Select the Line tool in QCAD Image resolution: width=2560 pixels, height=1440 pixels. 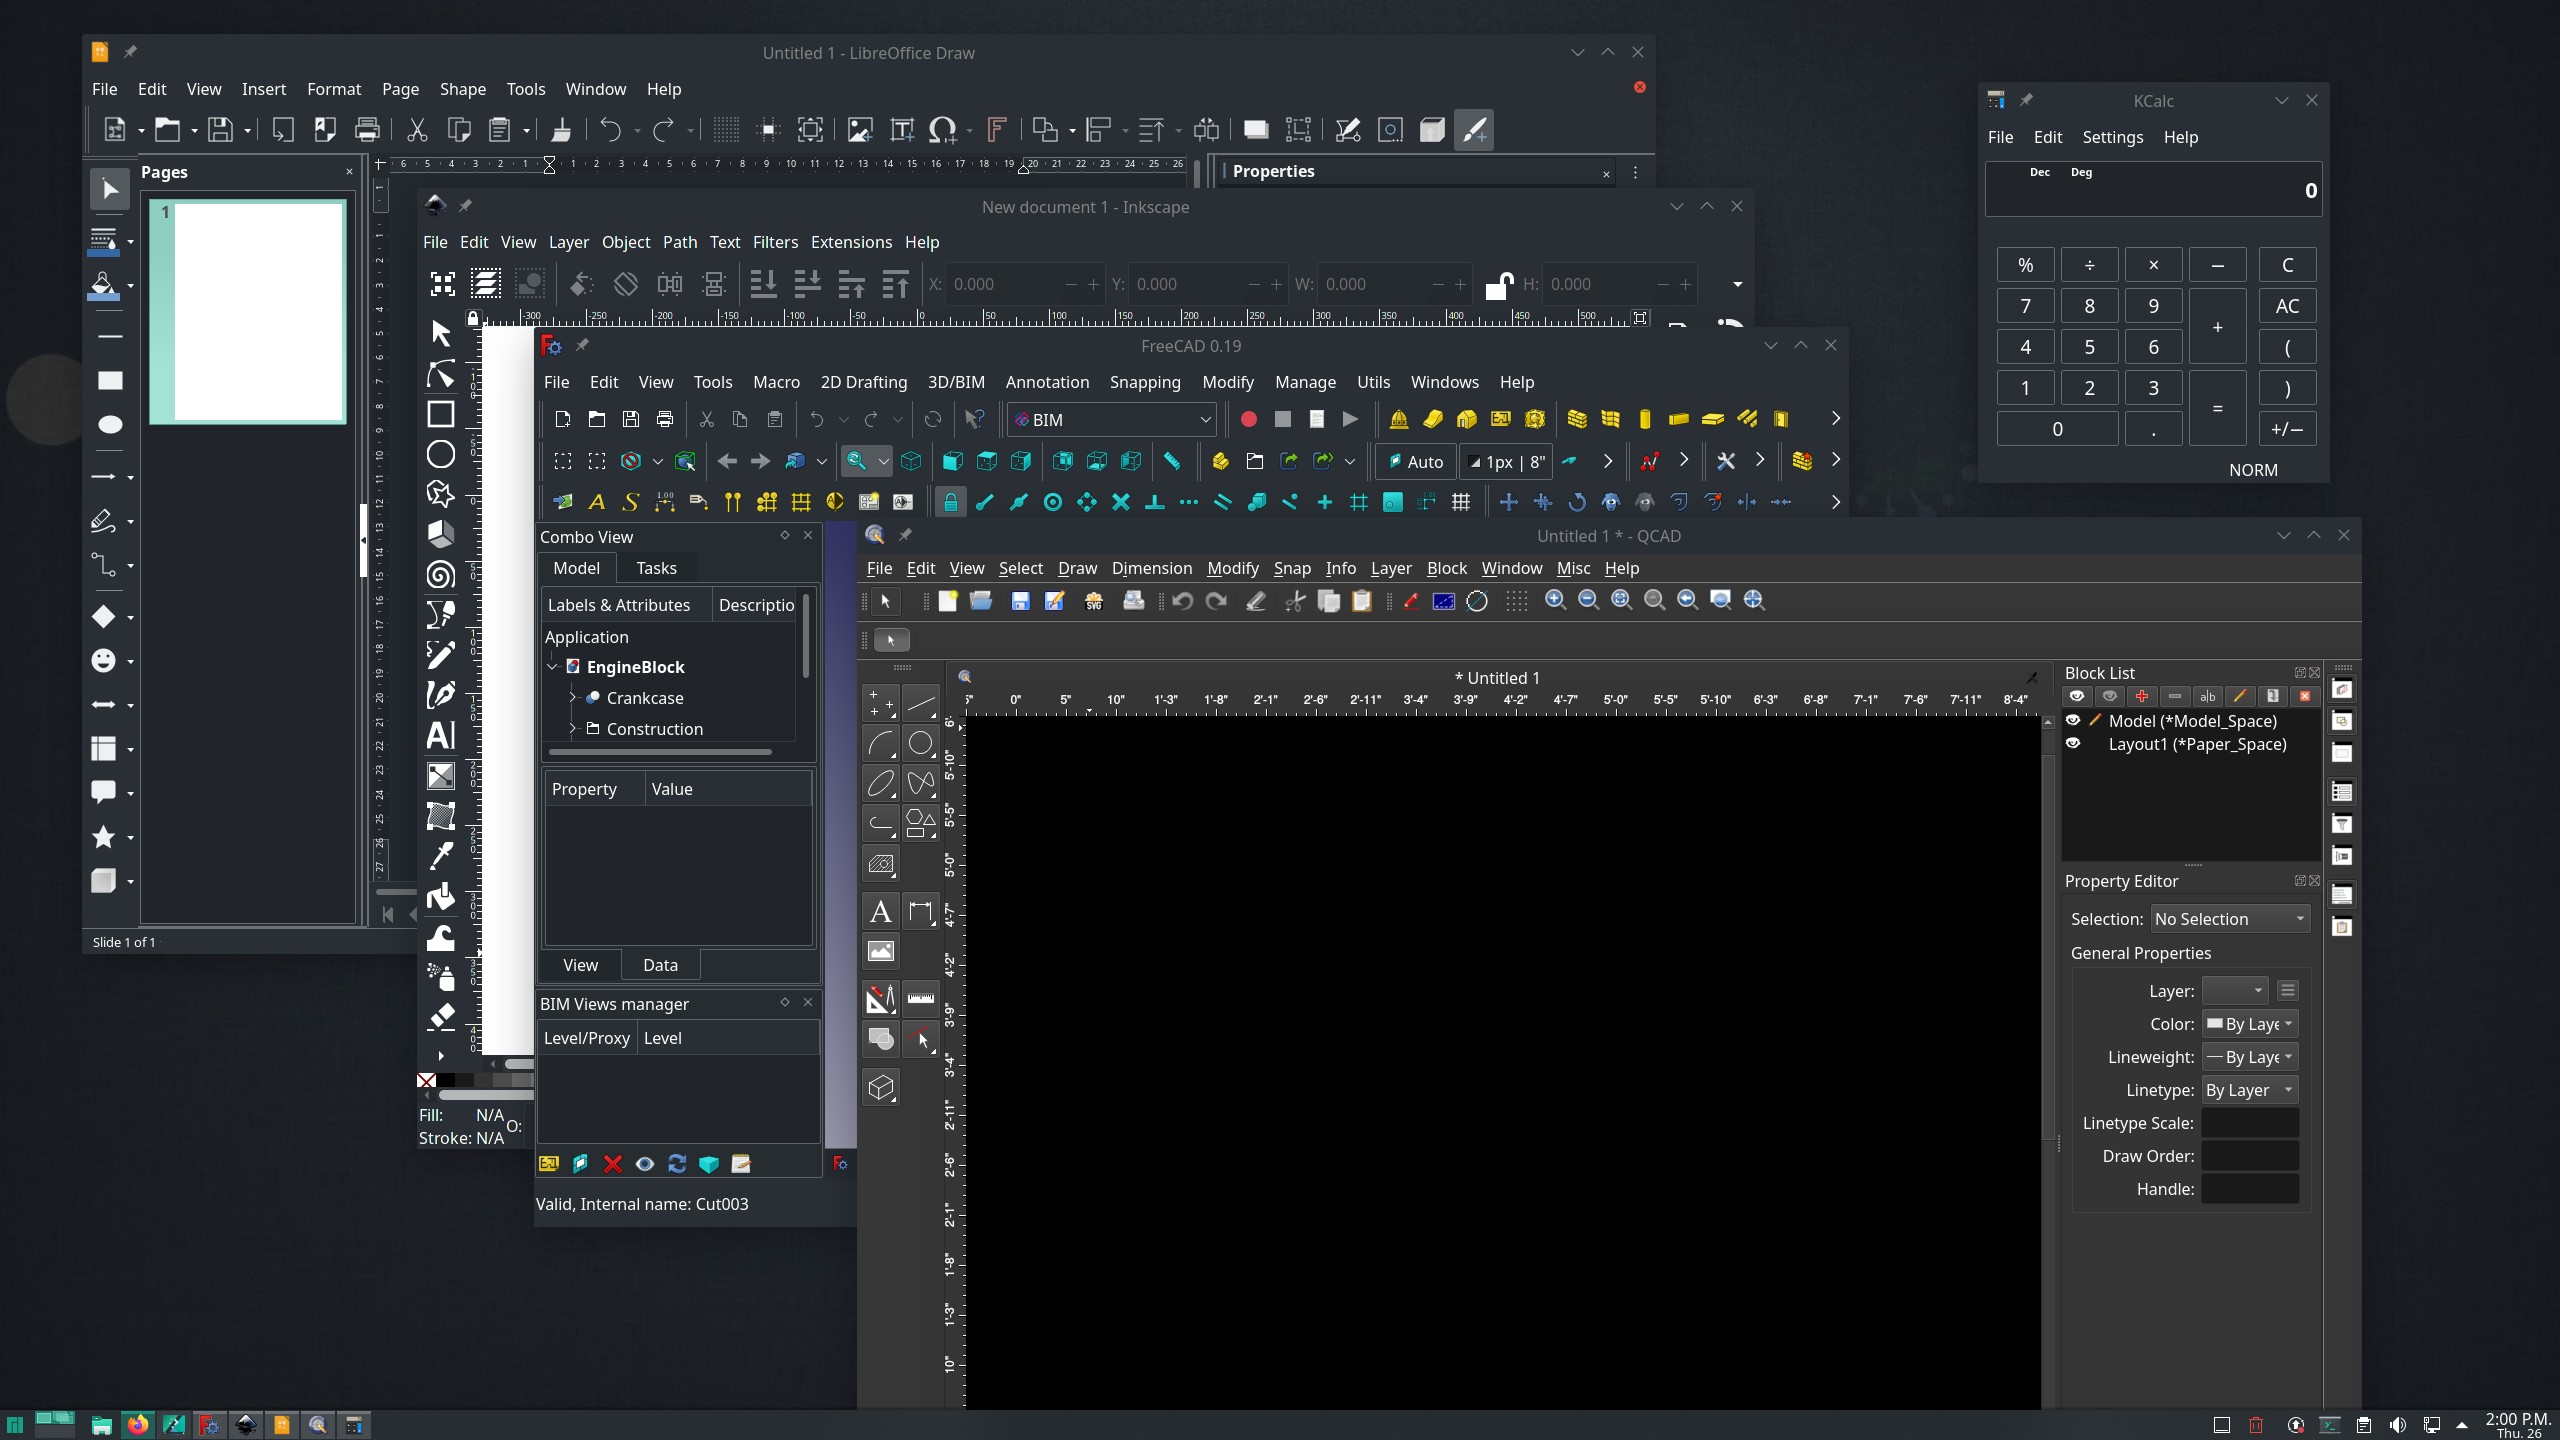[920, 703]
